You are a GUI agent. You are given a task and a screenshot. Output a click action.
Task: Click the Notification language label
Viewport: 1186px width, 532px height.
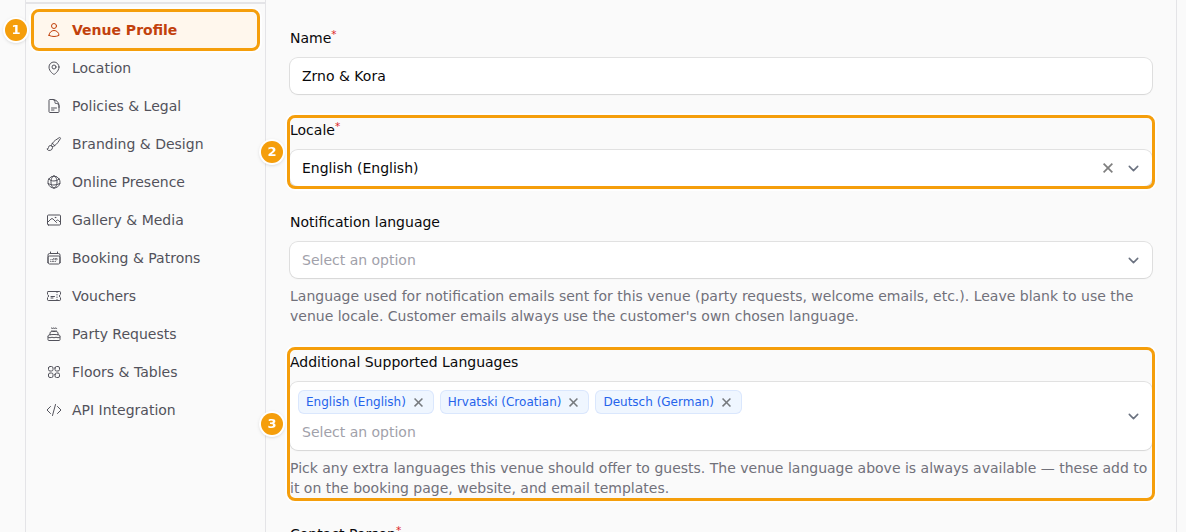tap(365, 222)
